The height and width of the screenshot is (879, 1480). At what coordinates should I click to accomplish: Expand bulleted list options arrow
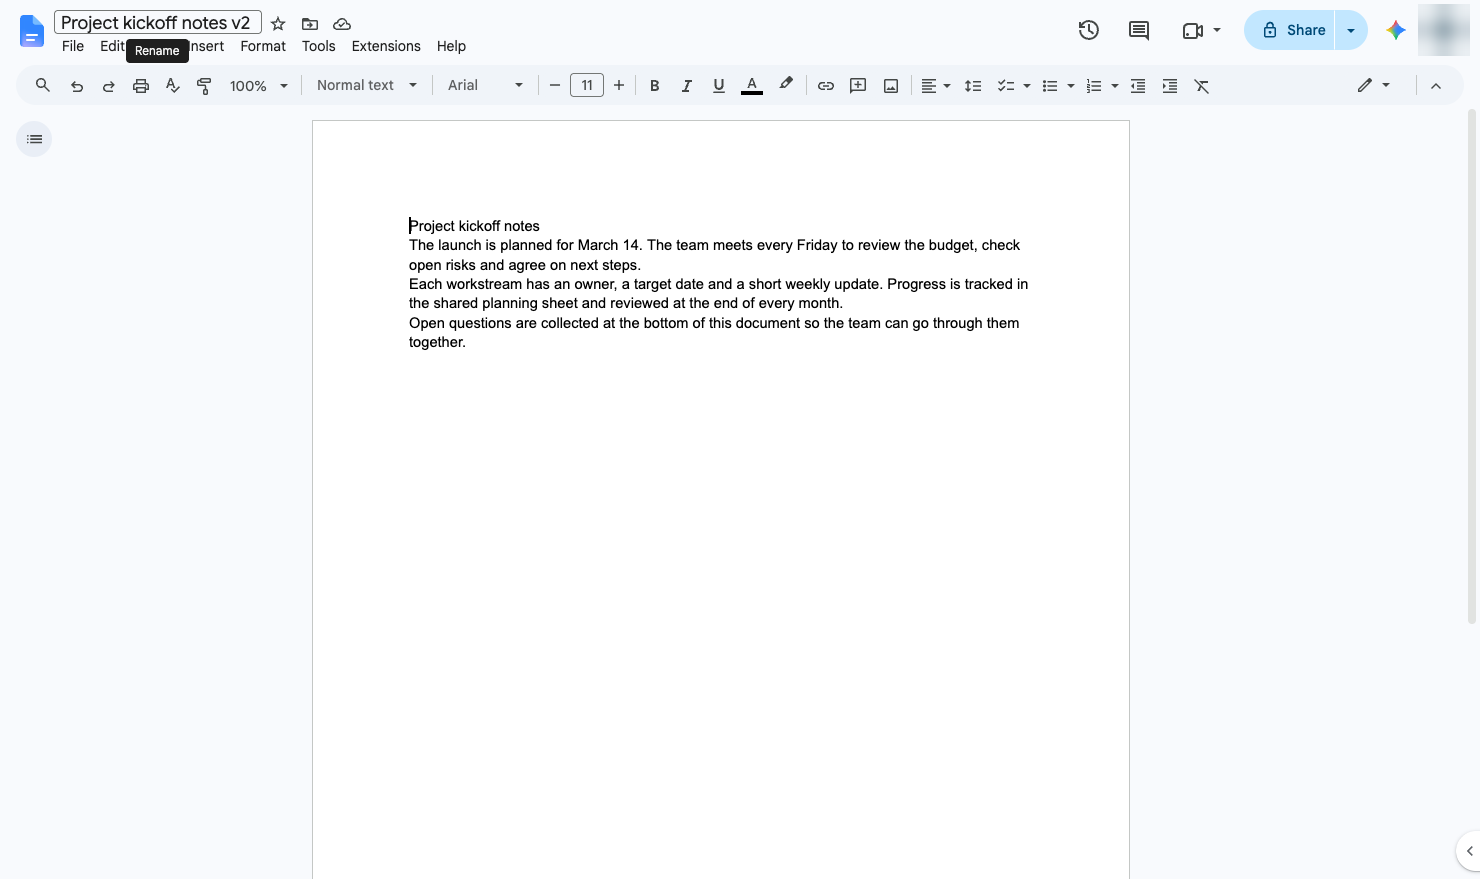1071,86
